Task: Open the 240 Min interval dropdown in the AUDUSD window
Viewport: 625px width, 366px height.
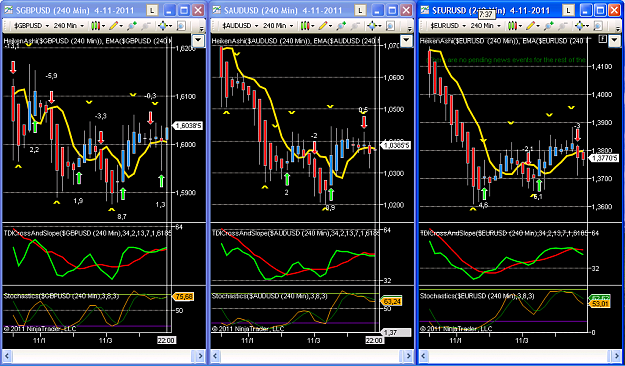Action: (x=278, y=26)
